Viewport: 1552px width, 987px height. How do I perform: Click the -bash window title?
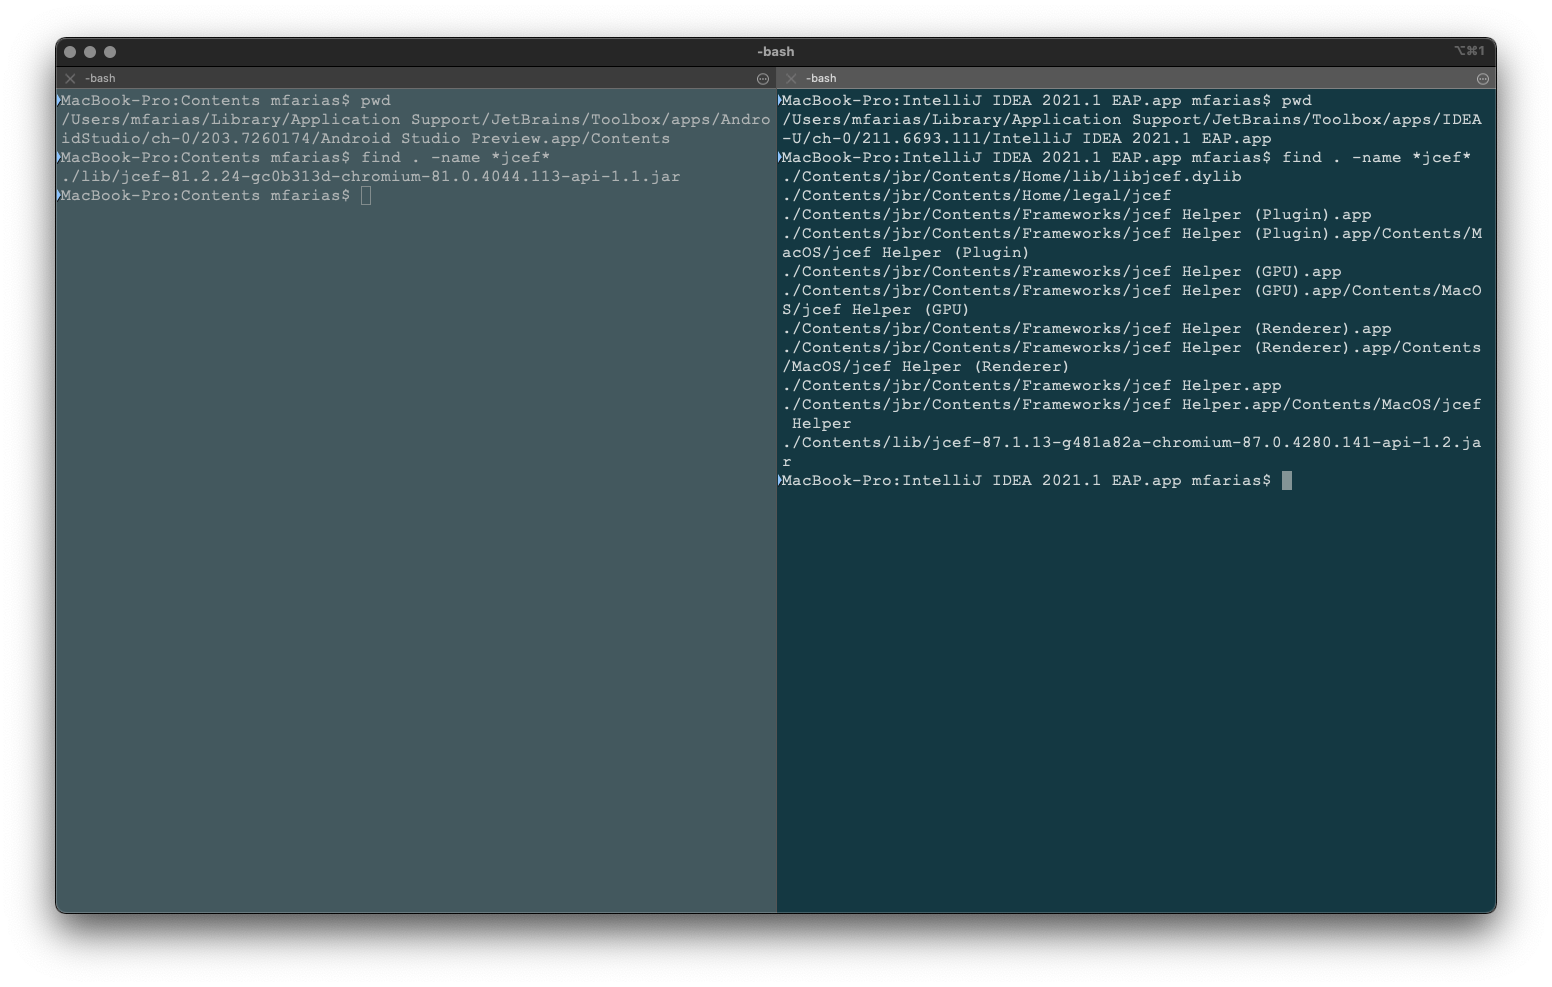click(775, 52)
